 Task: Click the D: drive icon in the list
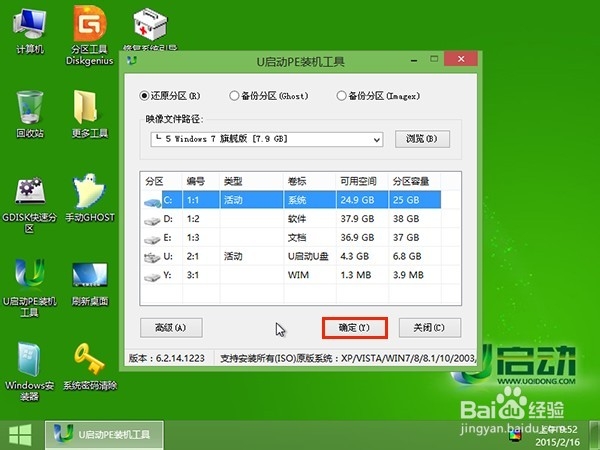tap(152, 220)
